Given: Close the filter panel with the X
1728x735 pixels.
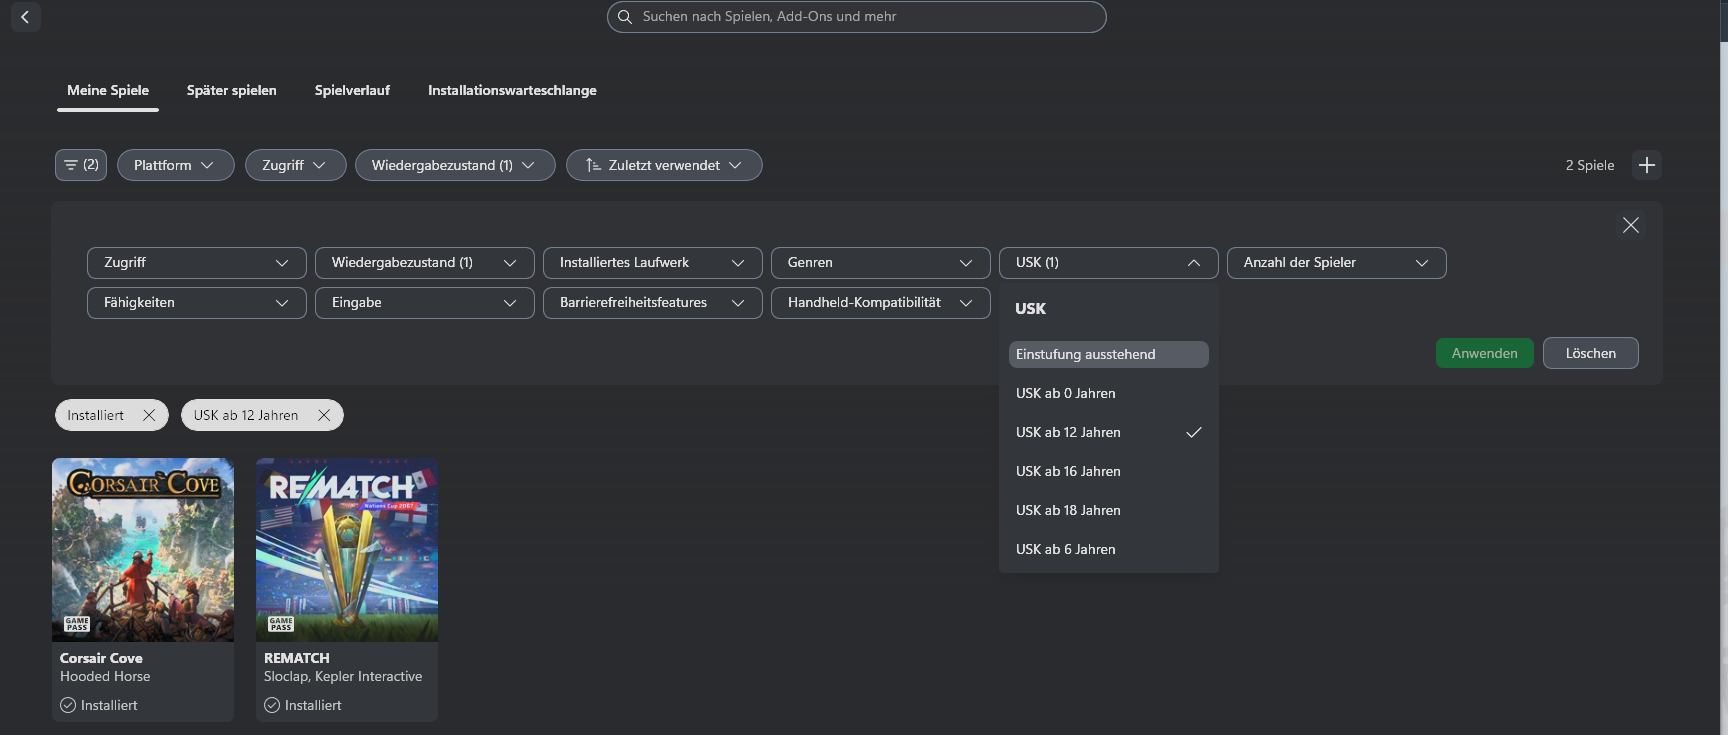Looking at the screenshot, I should point(1631,225).
